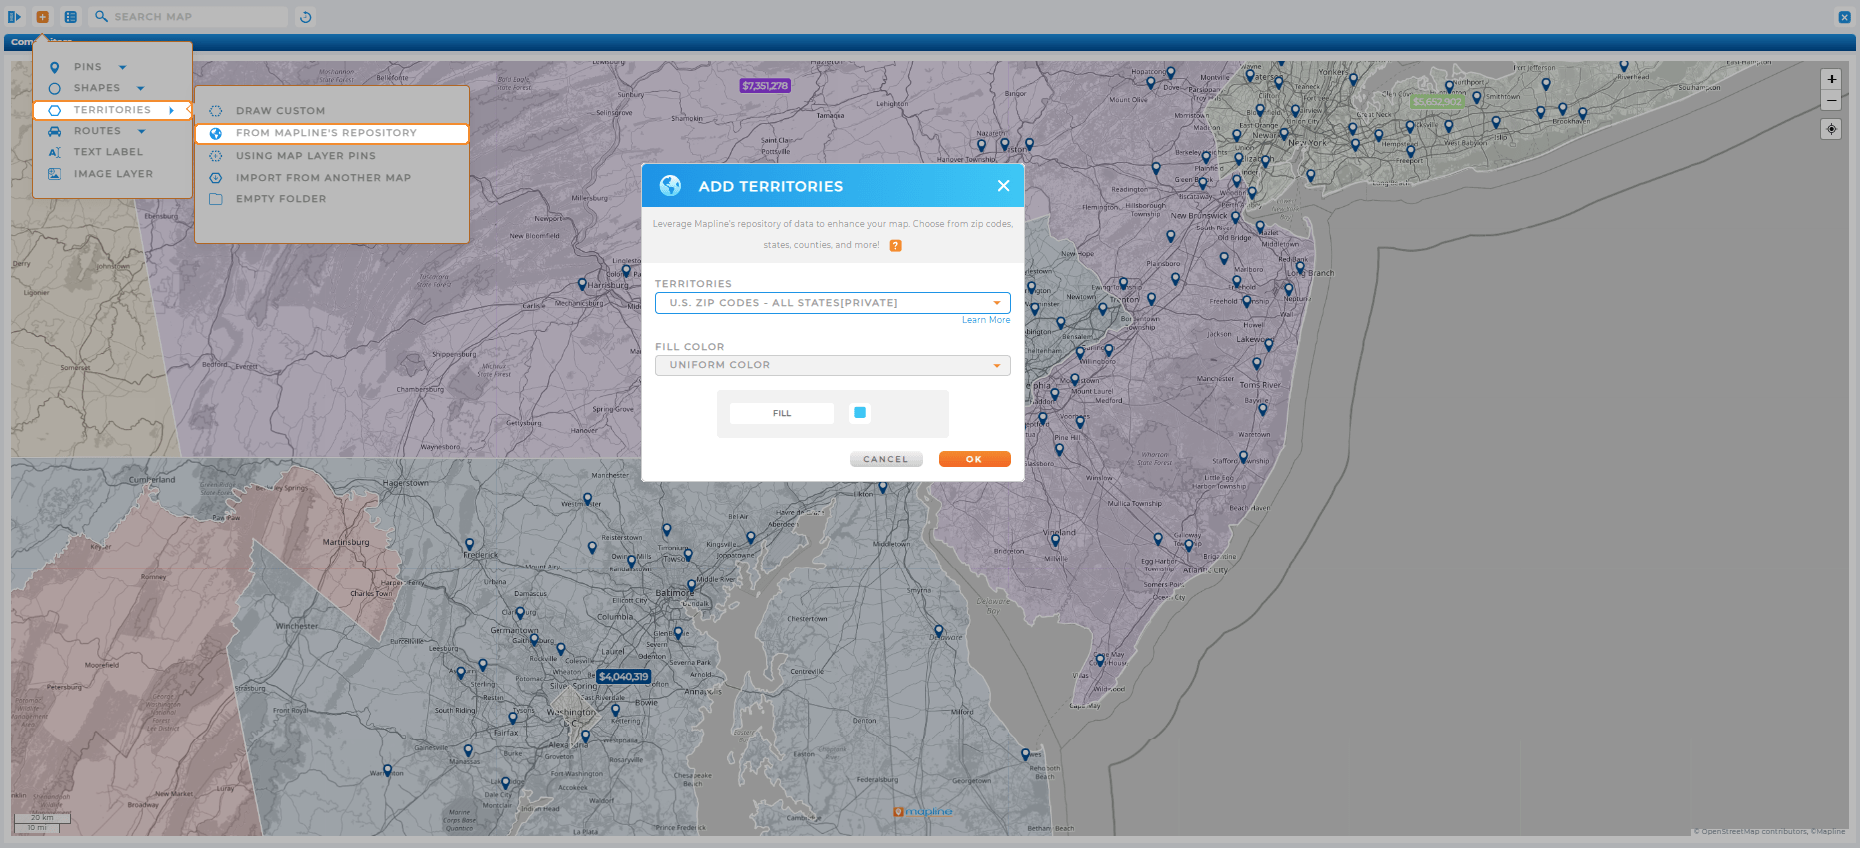Image resolution: width=1860 pixels, height=848 pixels.
Task: Choose From Mapline's Repository option
Action: pyautogui.click(x=332, y=133)
